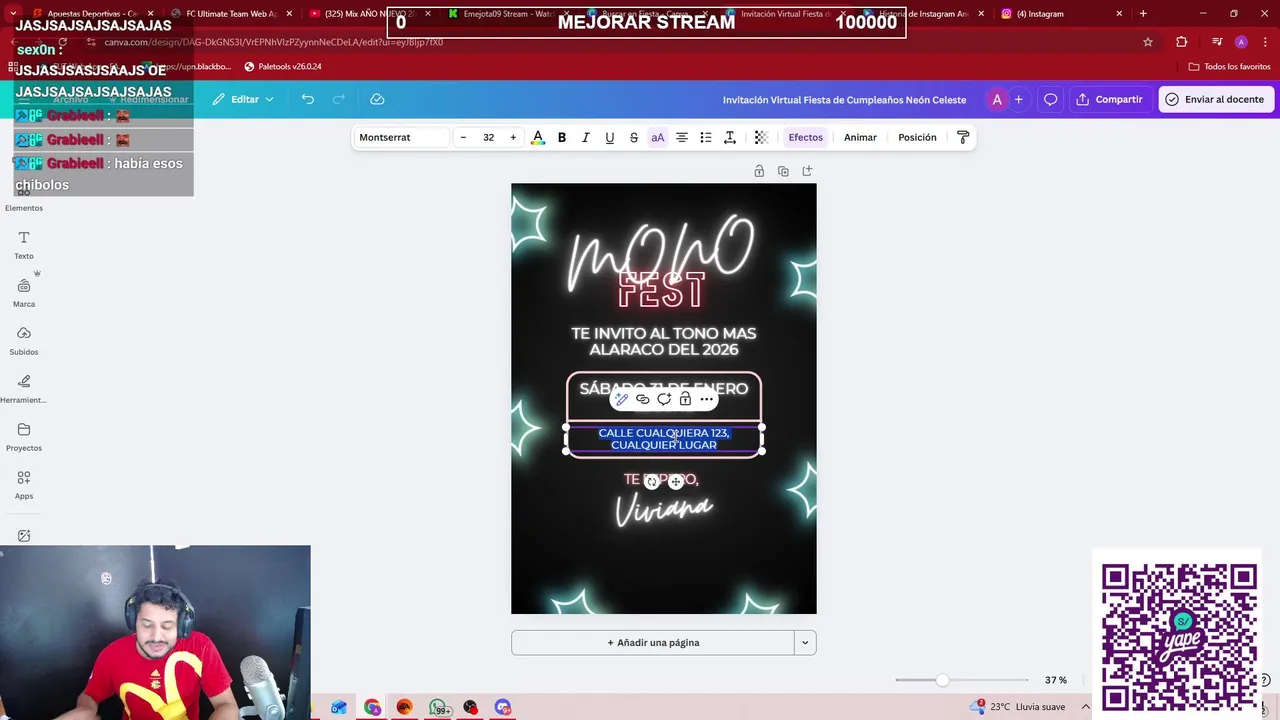Open the Herramientas sidebar panel
Screen dimensions: 1280x720
(24, 389)
